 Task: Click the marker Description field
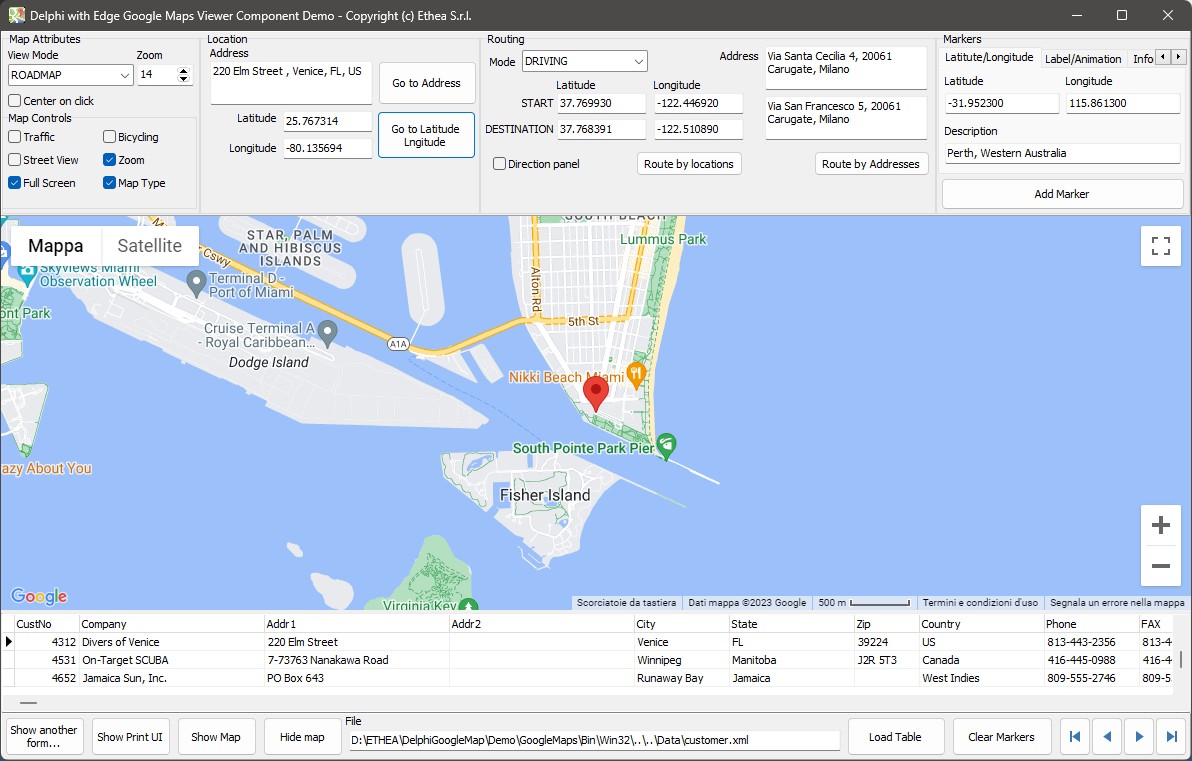pos(1062,153)
